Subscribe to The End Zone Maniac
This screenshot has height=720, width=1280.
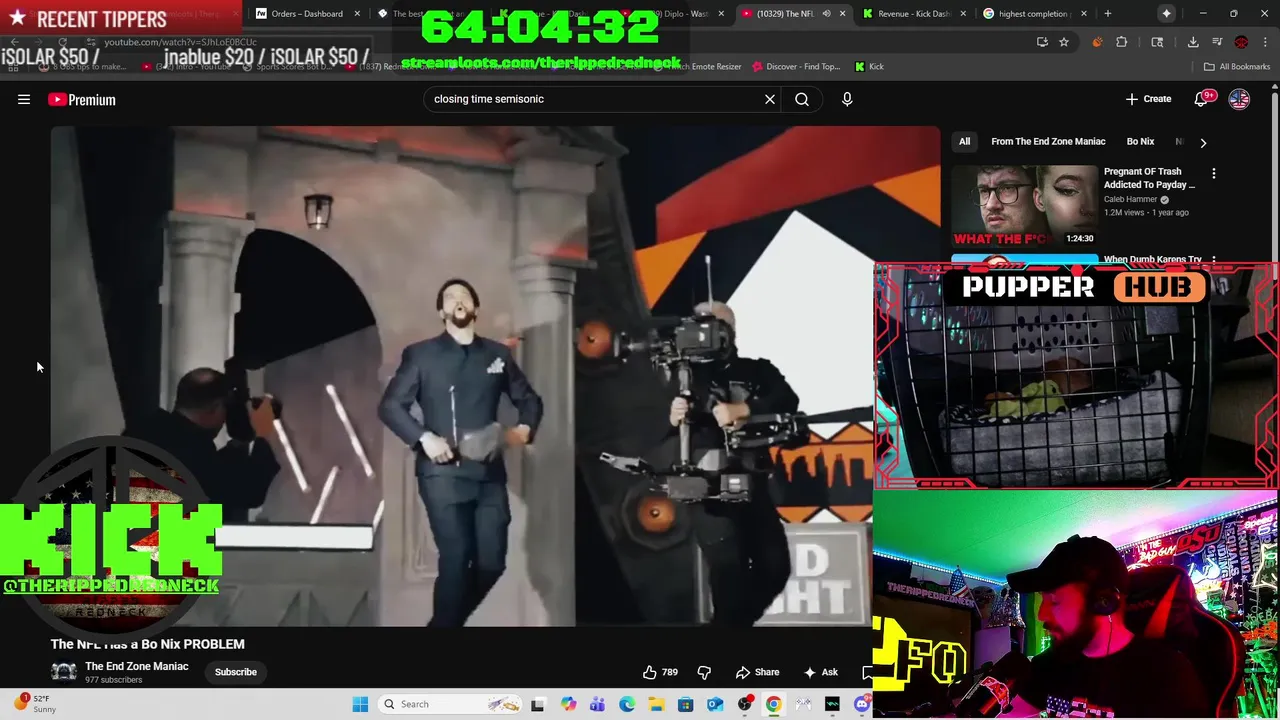236,672
